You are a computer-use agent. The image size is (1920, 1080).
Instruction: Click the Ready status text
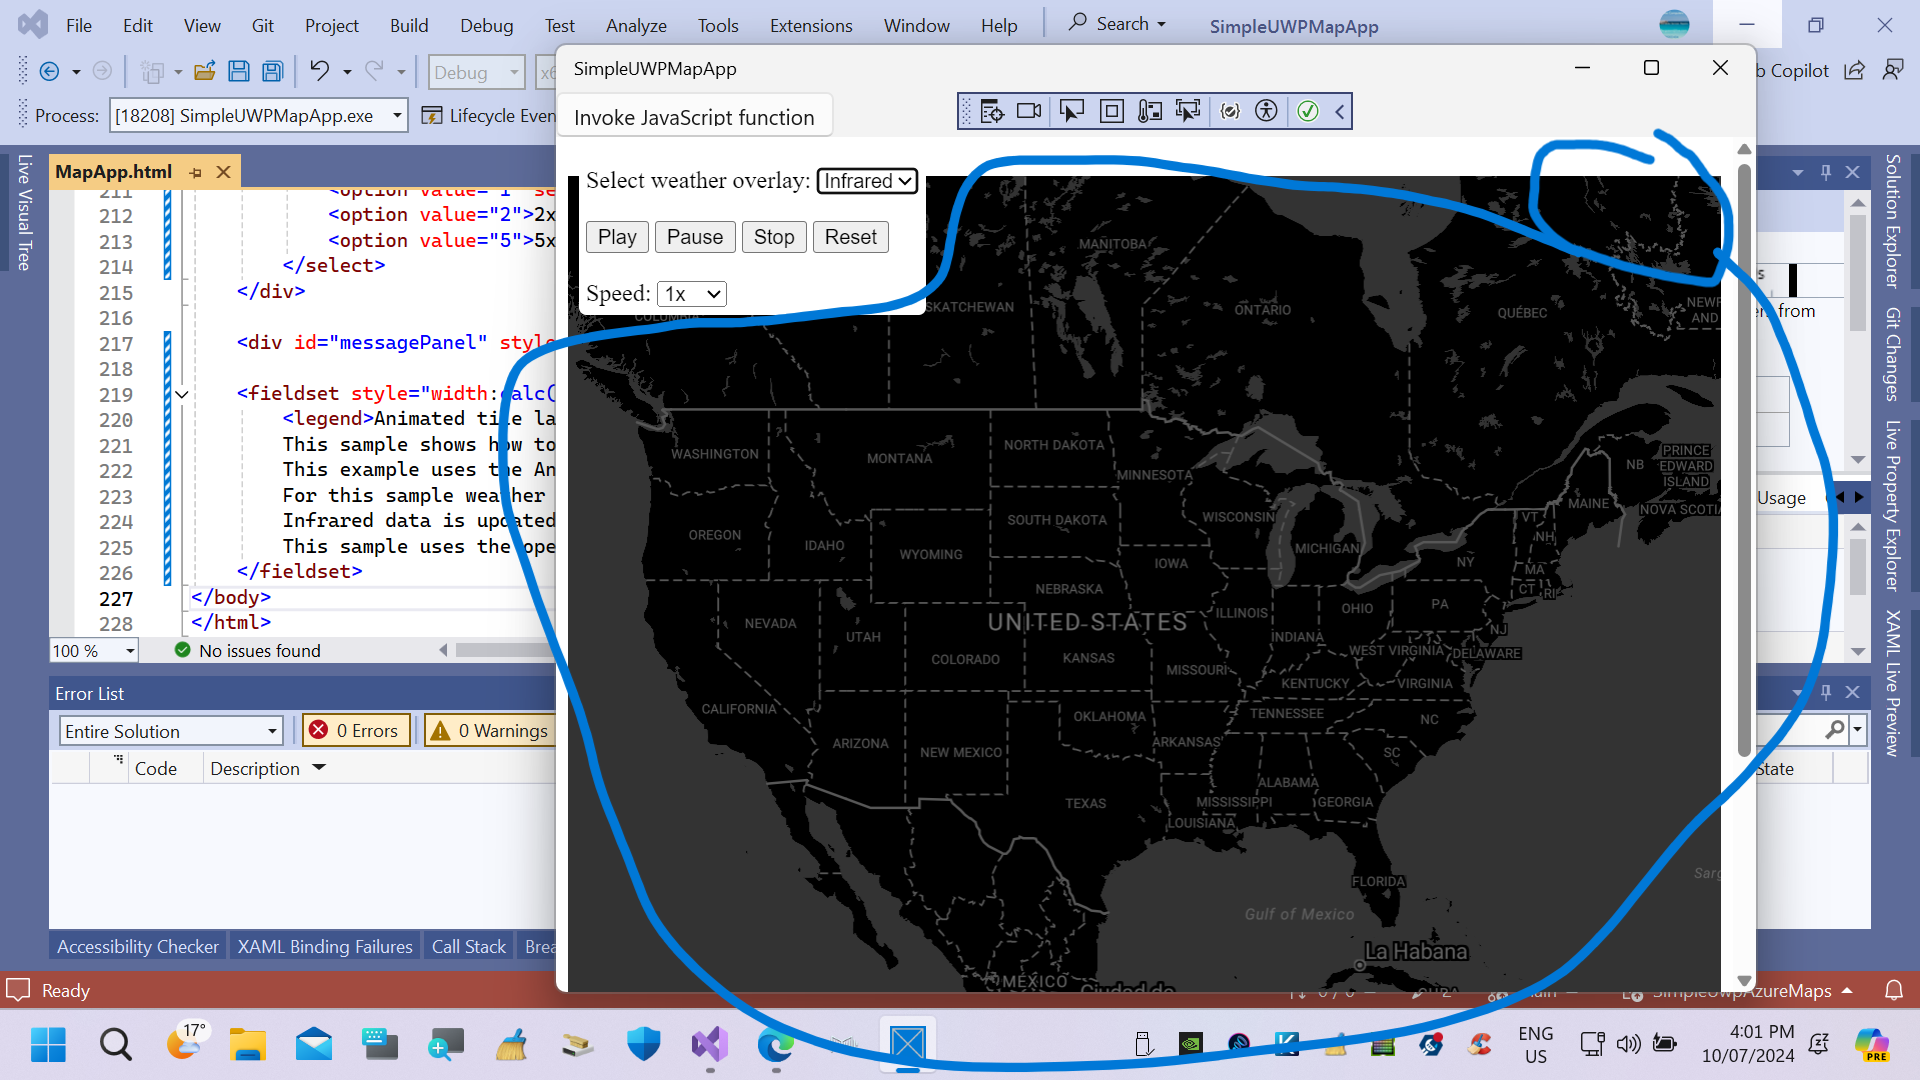pyautogui.click(x=66, y=991)
